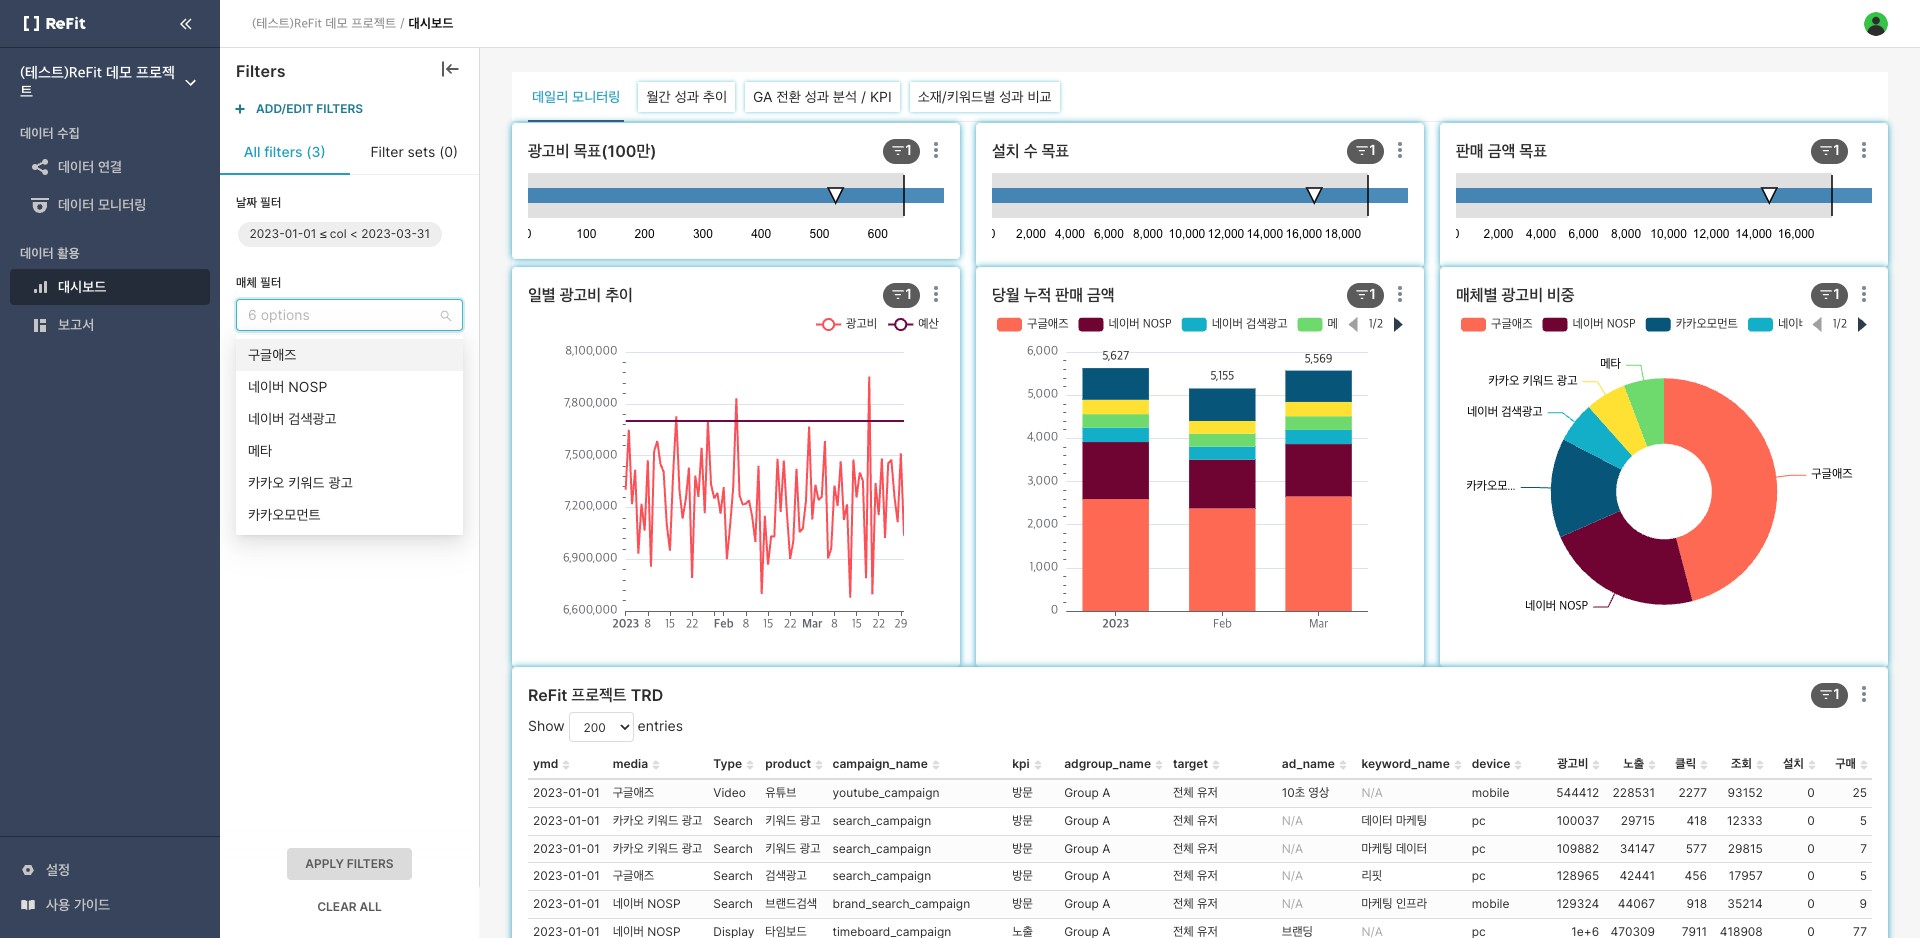
Task: Open the Show entries count dropdown
Action: pos(602,727)
